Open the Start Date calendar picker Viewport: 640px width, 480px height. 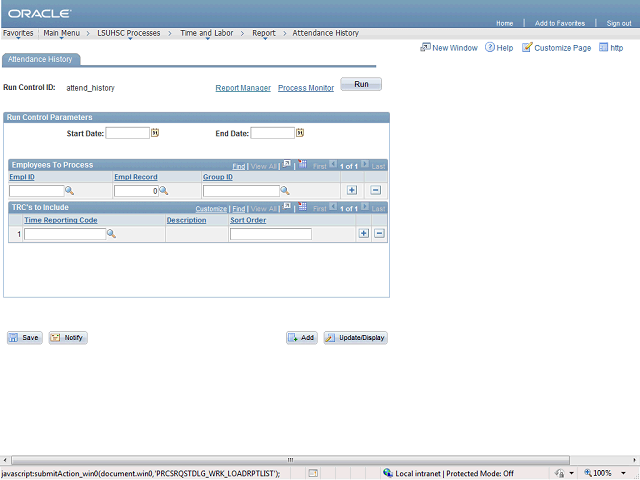(x=155, y=133)
